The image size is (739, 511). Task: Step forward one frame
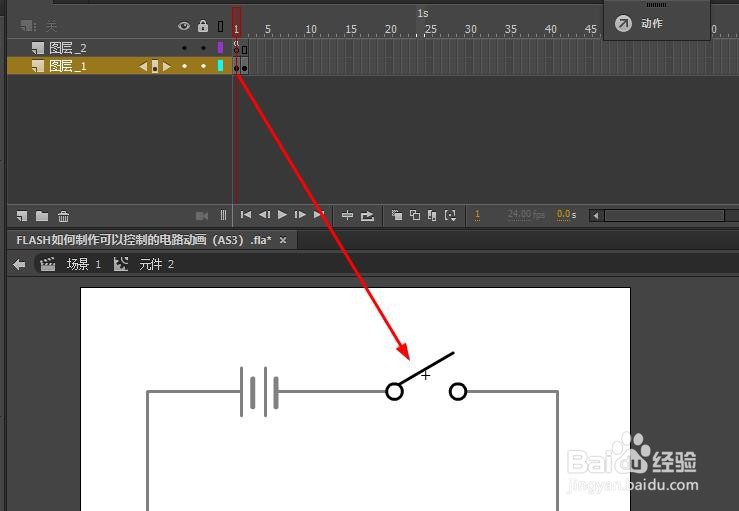pyautogui.click(x=300, y=214)
